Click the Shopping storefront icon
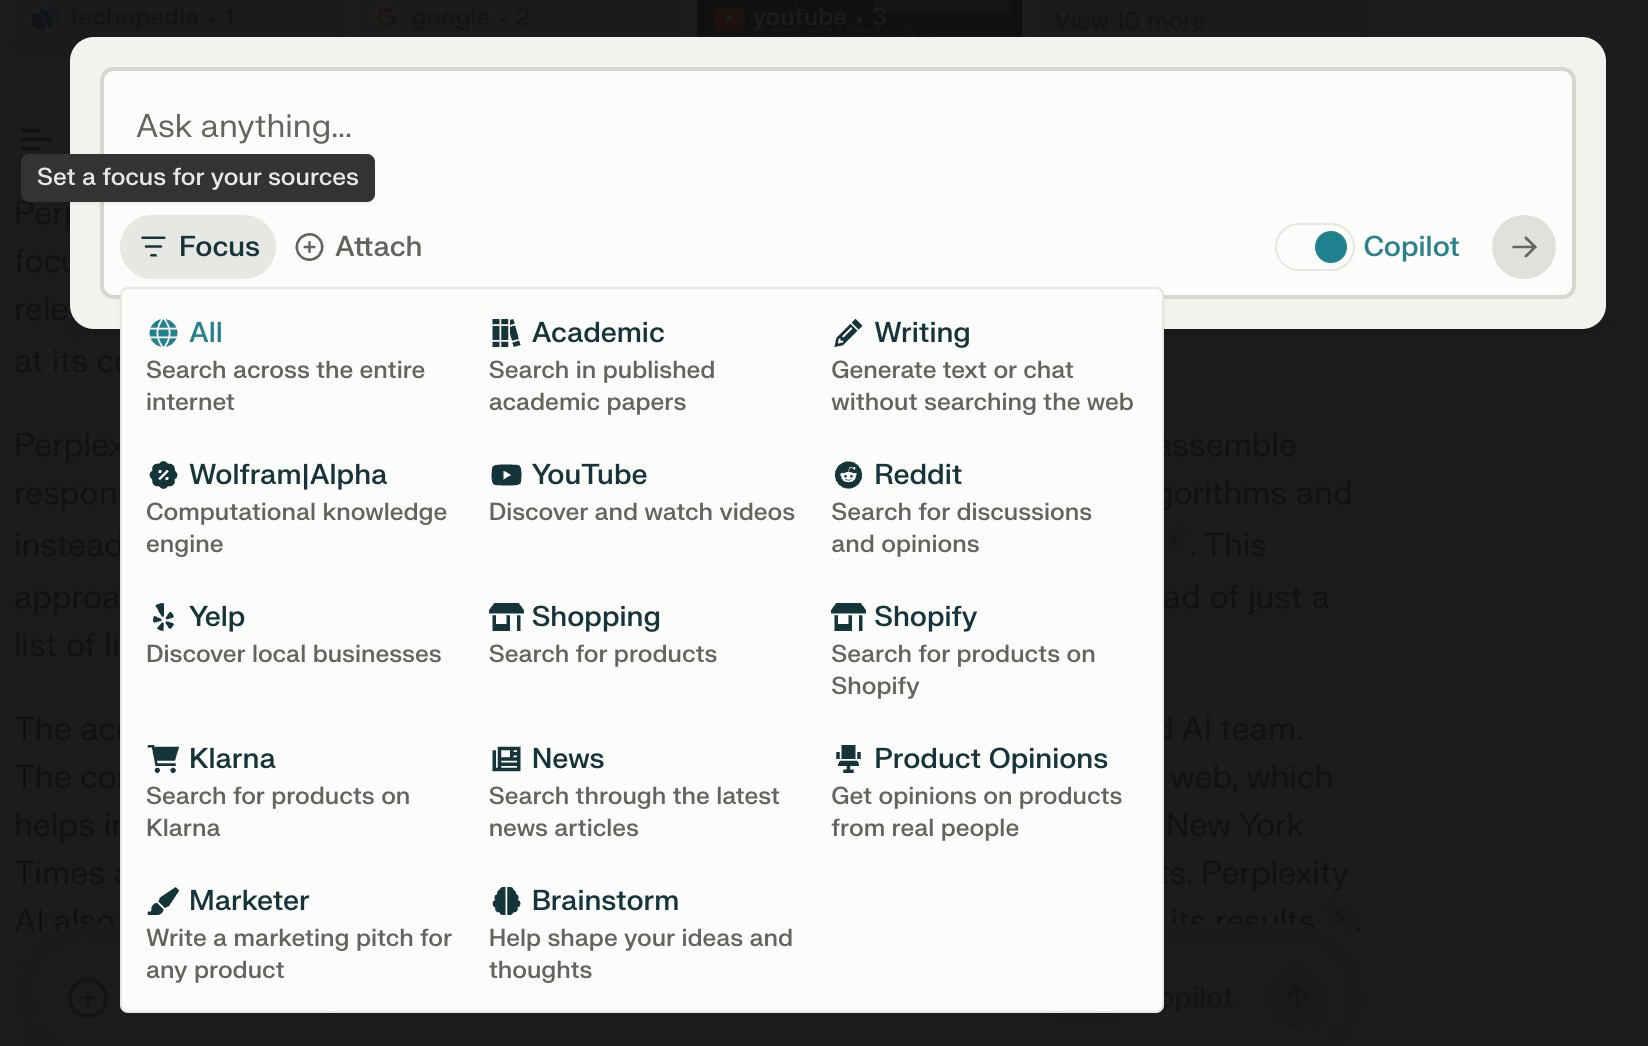This screenshot has height=1046, width=1648. coord(506,616)
